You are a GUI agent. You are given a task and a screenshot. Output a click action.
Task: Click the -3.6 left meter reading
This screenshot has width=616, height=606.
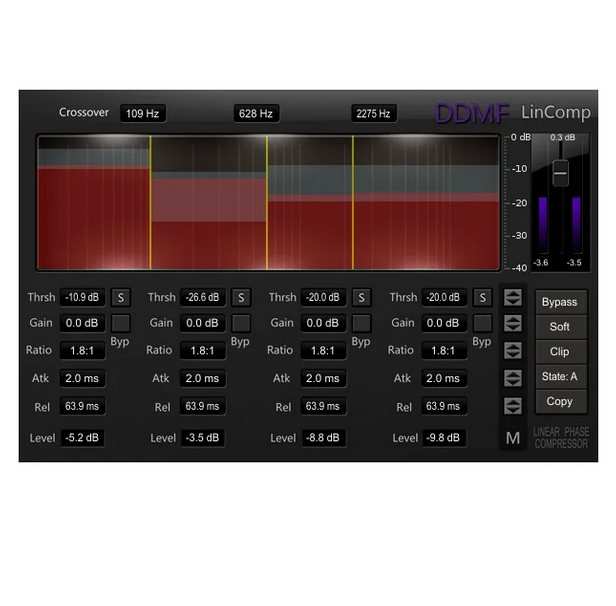click(541, 263)
